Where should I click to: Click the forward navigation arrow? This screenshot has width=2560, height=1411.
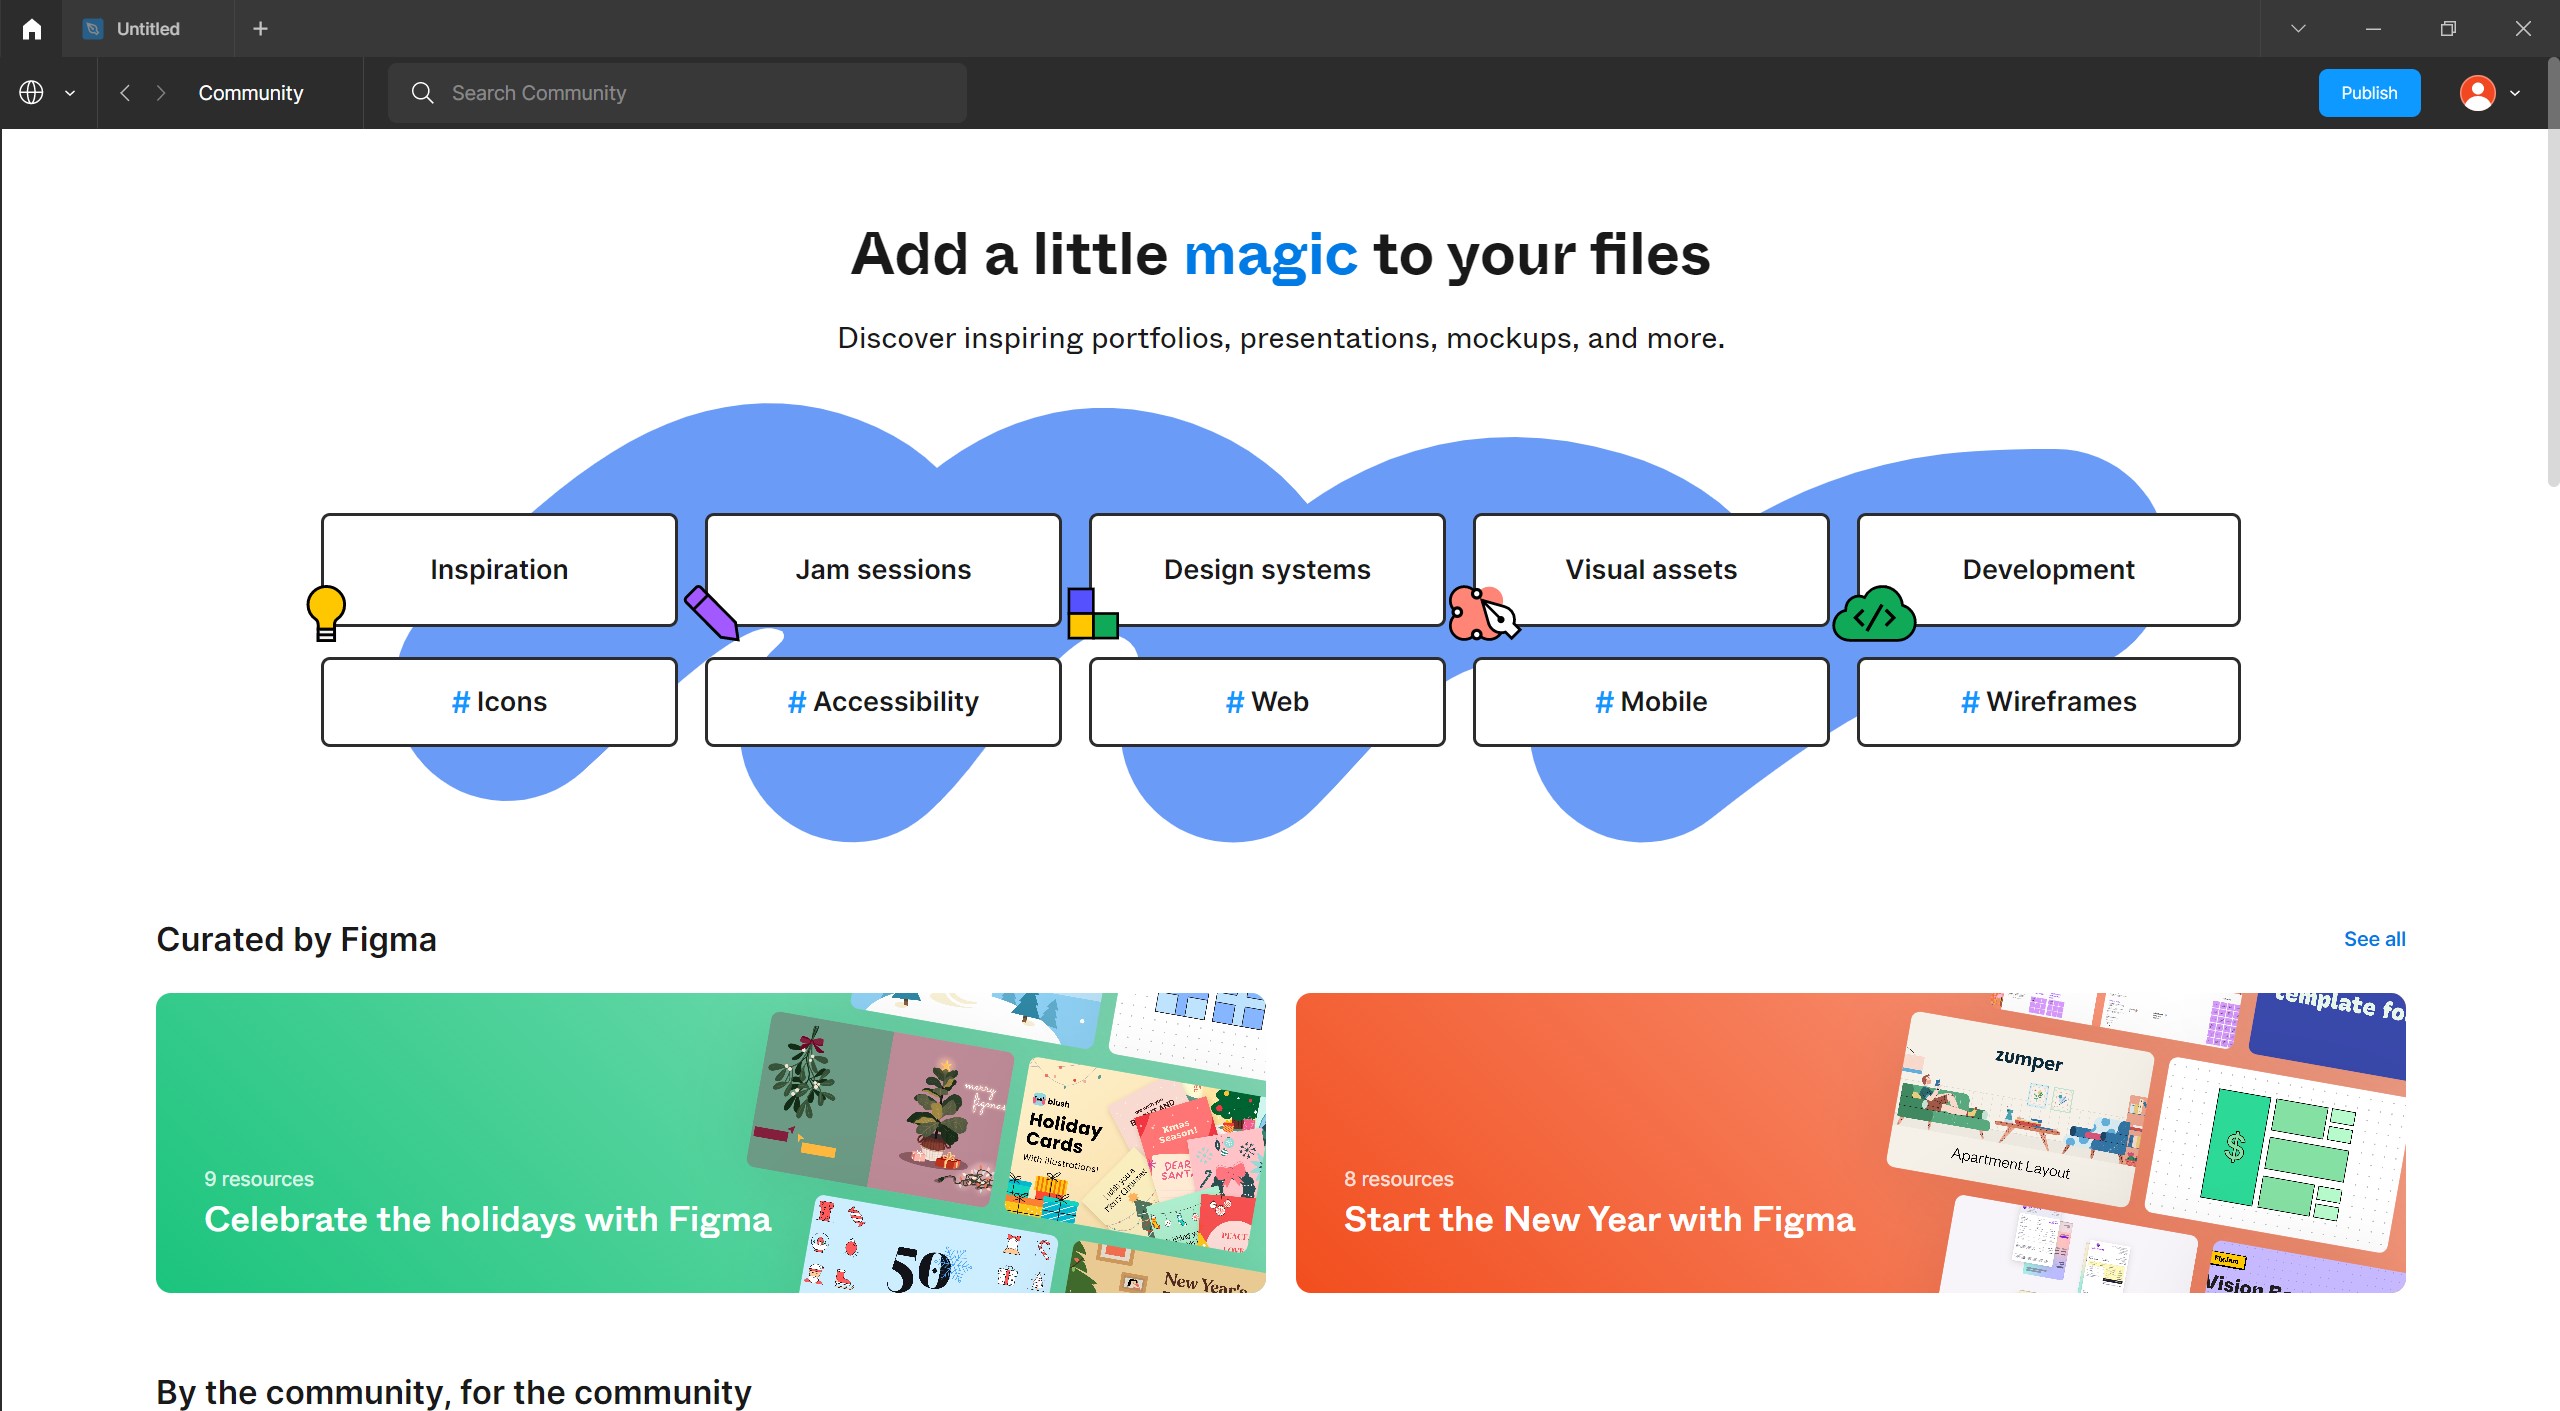(161, 93)
